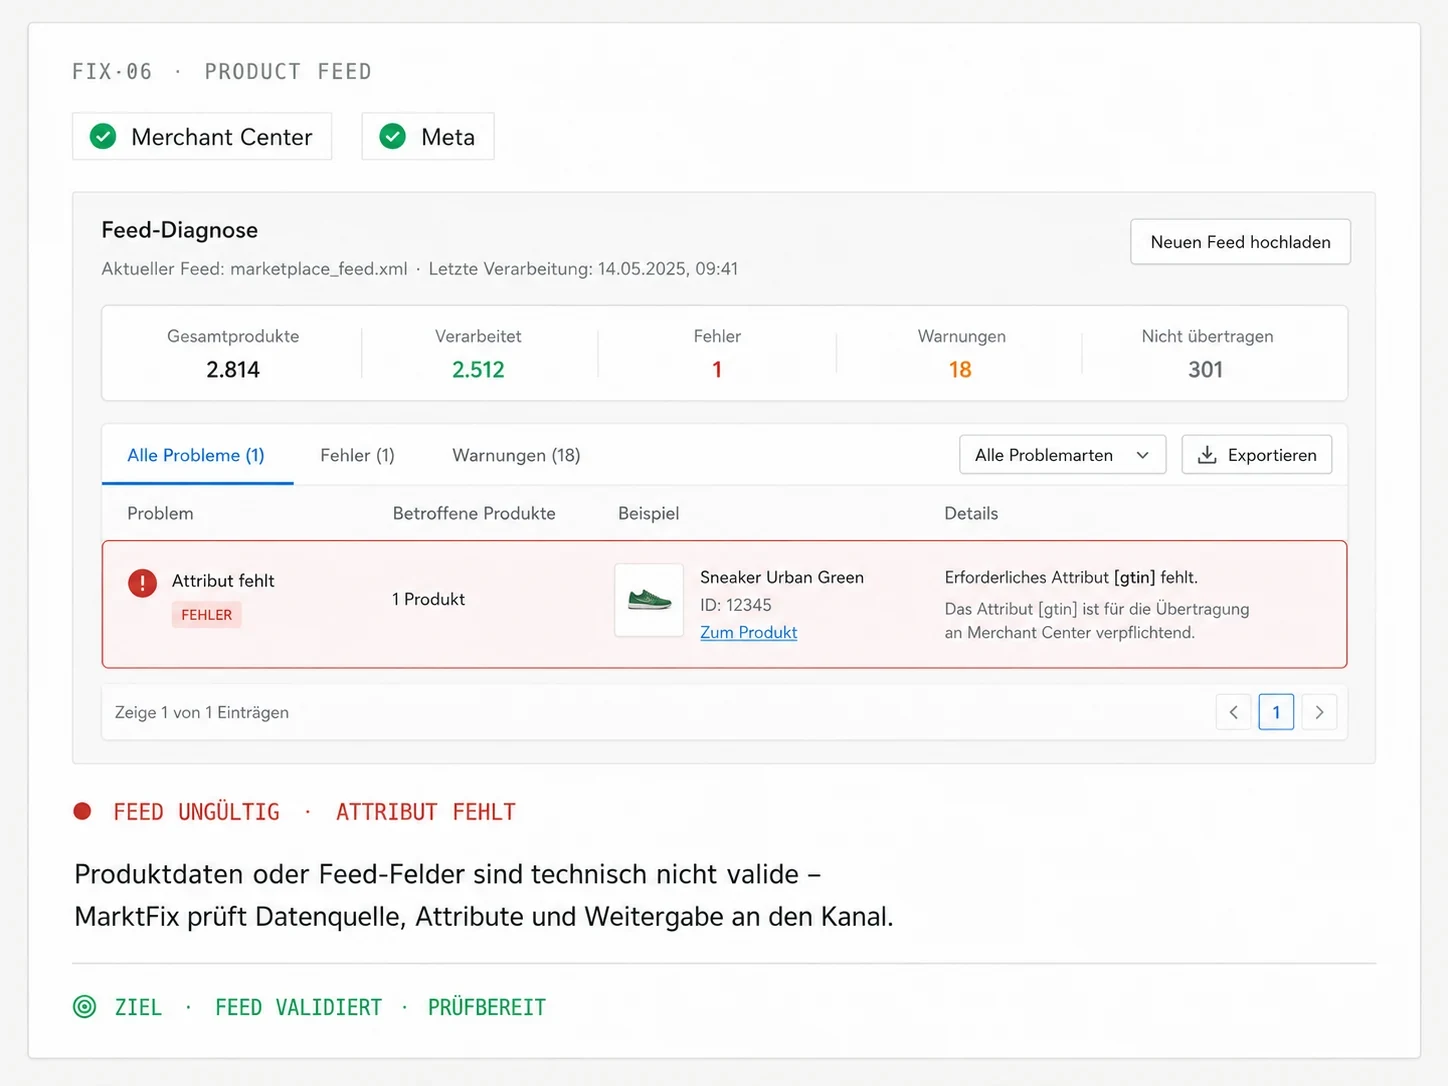Click the Aktueller Feed marketplace_feed.xml text

254,269
